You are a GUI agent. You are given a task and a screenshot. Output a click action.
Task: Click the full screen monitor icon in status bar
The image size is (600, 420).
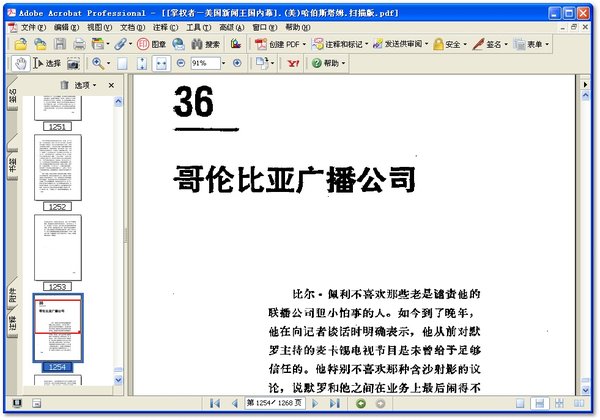(17, 403)
